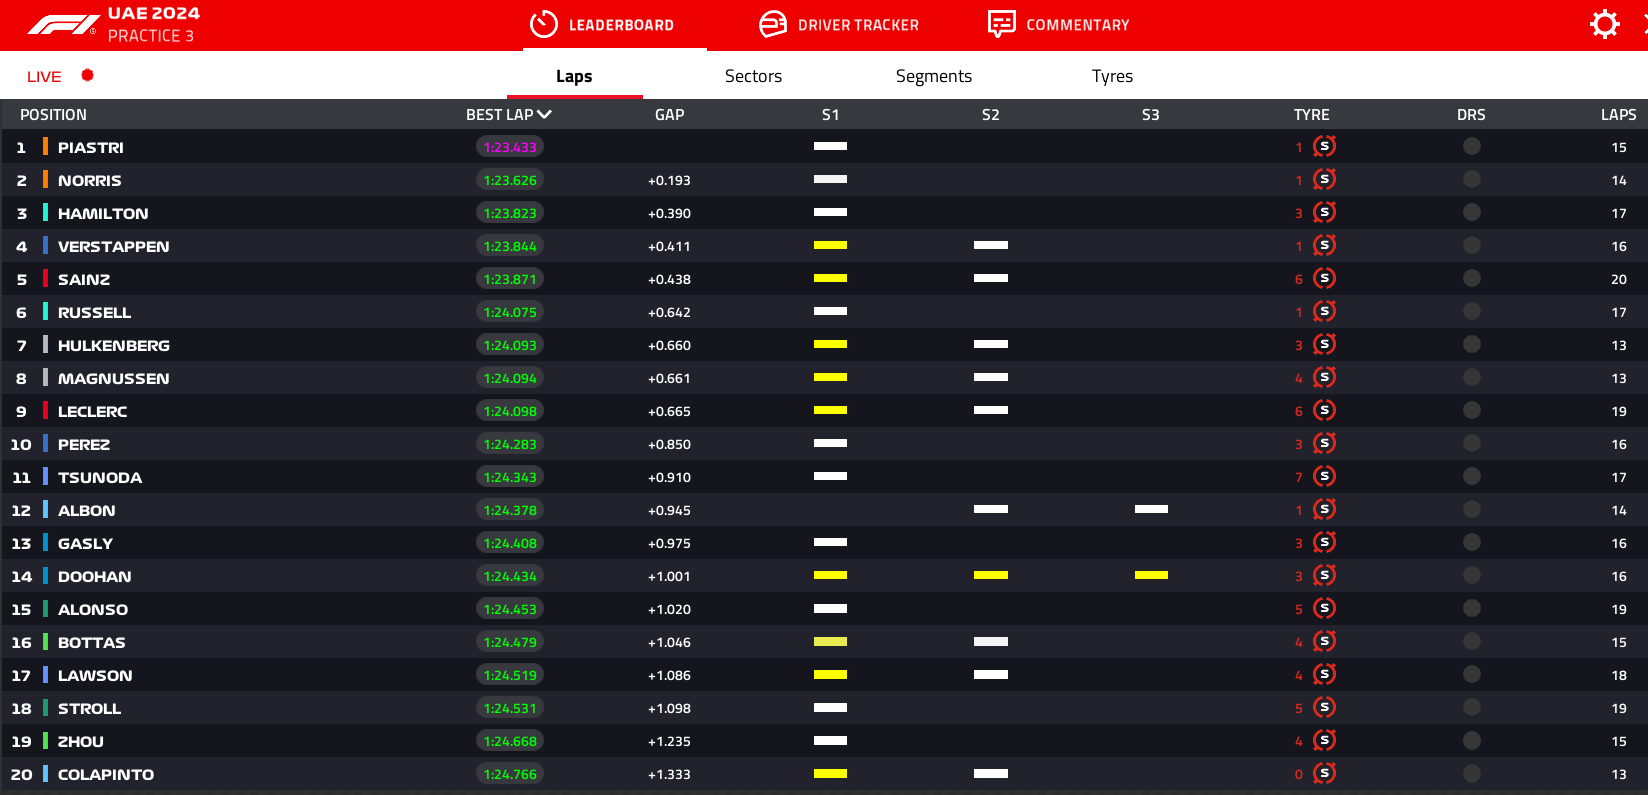Click the UAE 2024 Practice 3 title

[x=153, y=24]
